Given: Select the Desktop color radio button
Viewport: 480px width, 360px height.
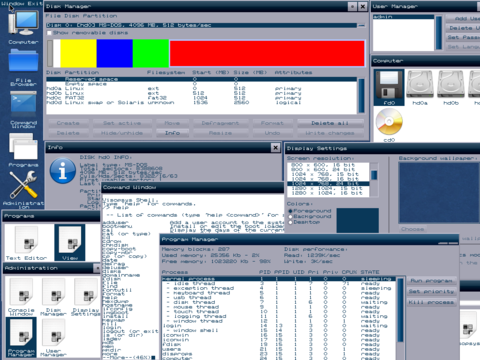Looking at the screenshot, I should [290, 222].
